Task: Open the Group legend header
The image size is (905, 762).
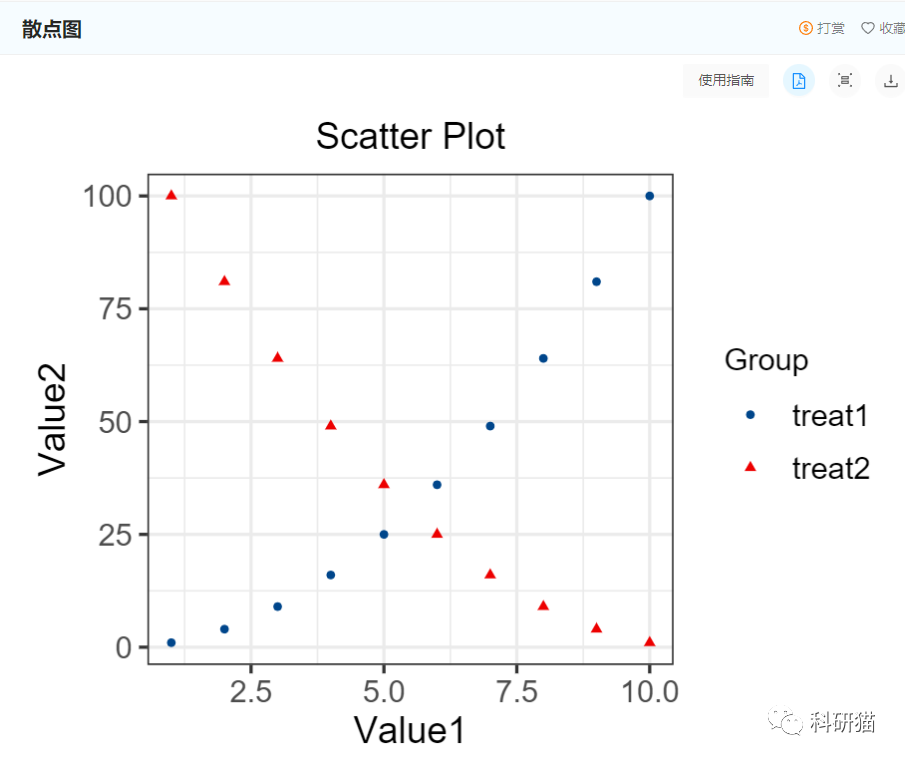Action: click(x=766, y=360)
